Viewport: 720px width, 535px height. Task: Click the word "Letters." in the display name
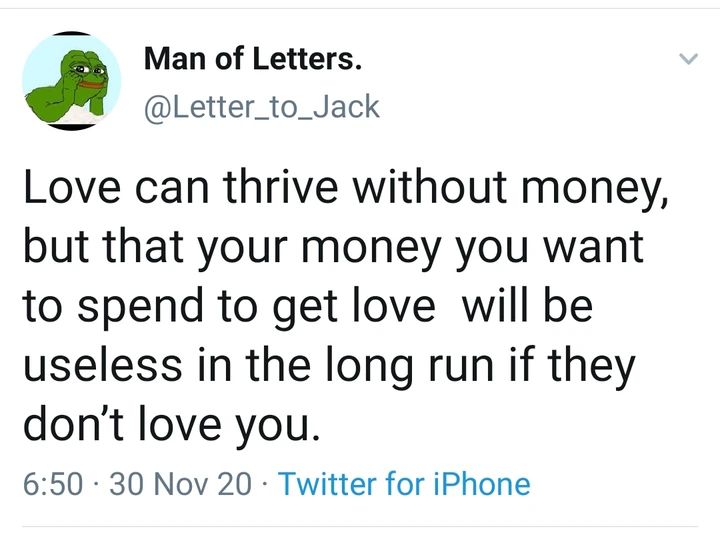point(308,60)
